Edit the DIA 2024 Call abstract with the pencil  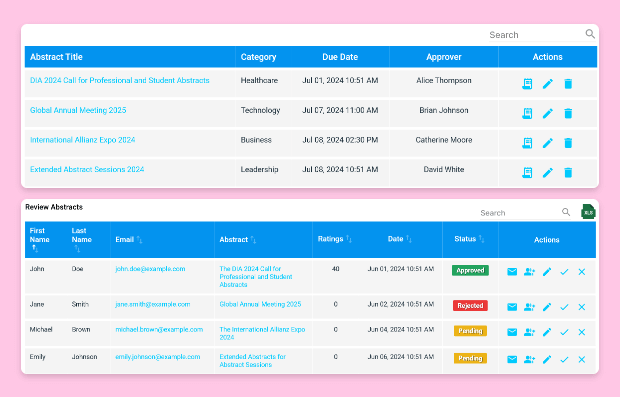(548, 83)
